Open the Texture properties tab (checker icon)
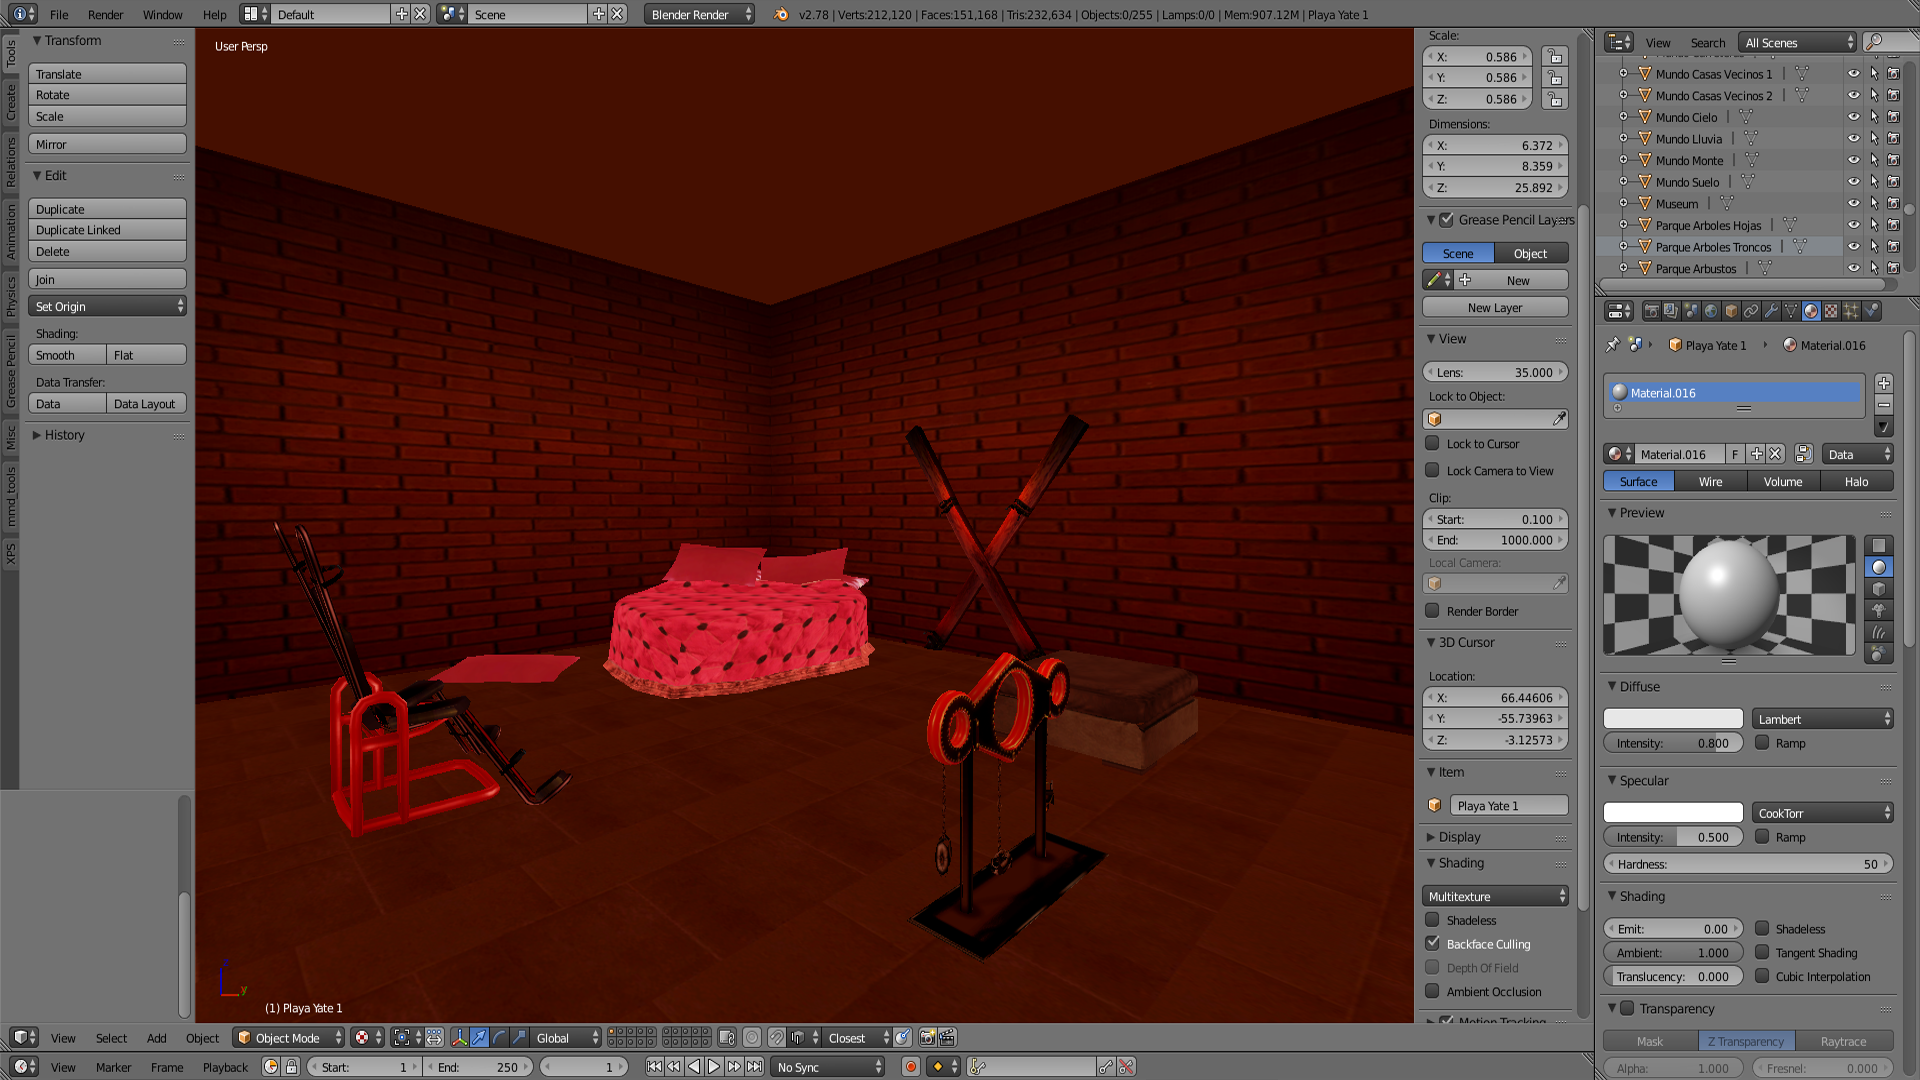Viewport: 1920px width, 1080px height. [1831, 311]
